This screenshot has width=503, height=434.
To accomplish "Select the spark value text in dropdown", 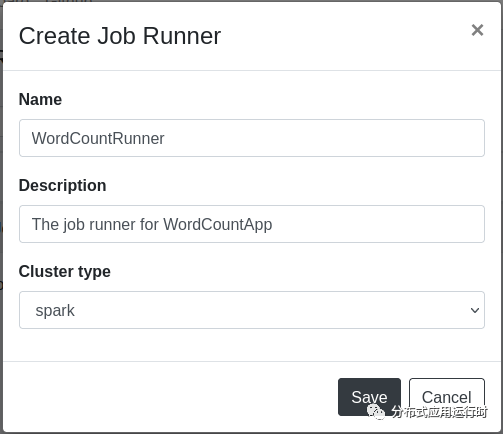I will point(55,311).
